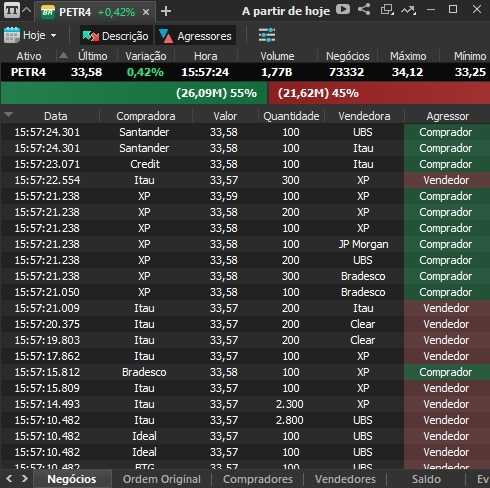The image size is (490, 488).
Task: Sort by Valor column header
Action: [x=225, y=116]
